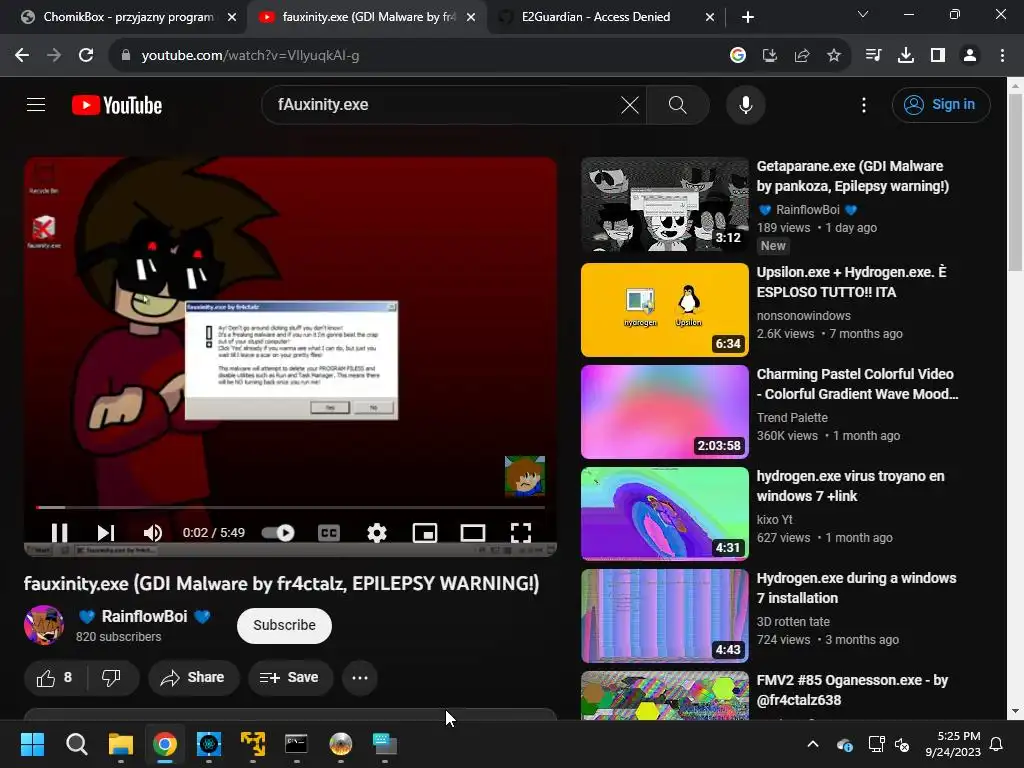Open tab search dropdown chevron
The width and height of the screenshot is (1024, 768).
tap(863, 14)
